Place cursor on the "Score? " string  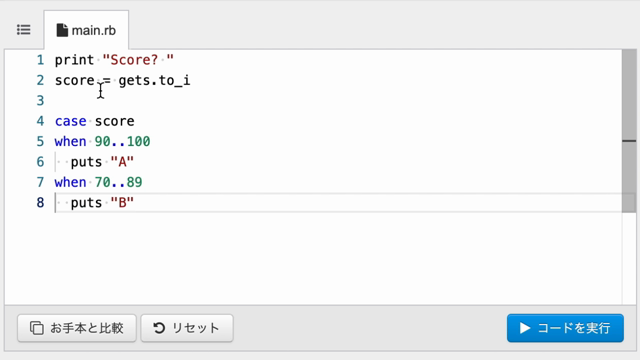(x=138, y=60)
